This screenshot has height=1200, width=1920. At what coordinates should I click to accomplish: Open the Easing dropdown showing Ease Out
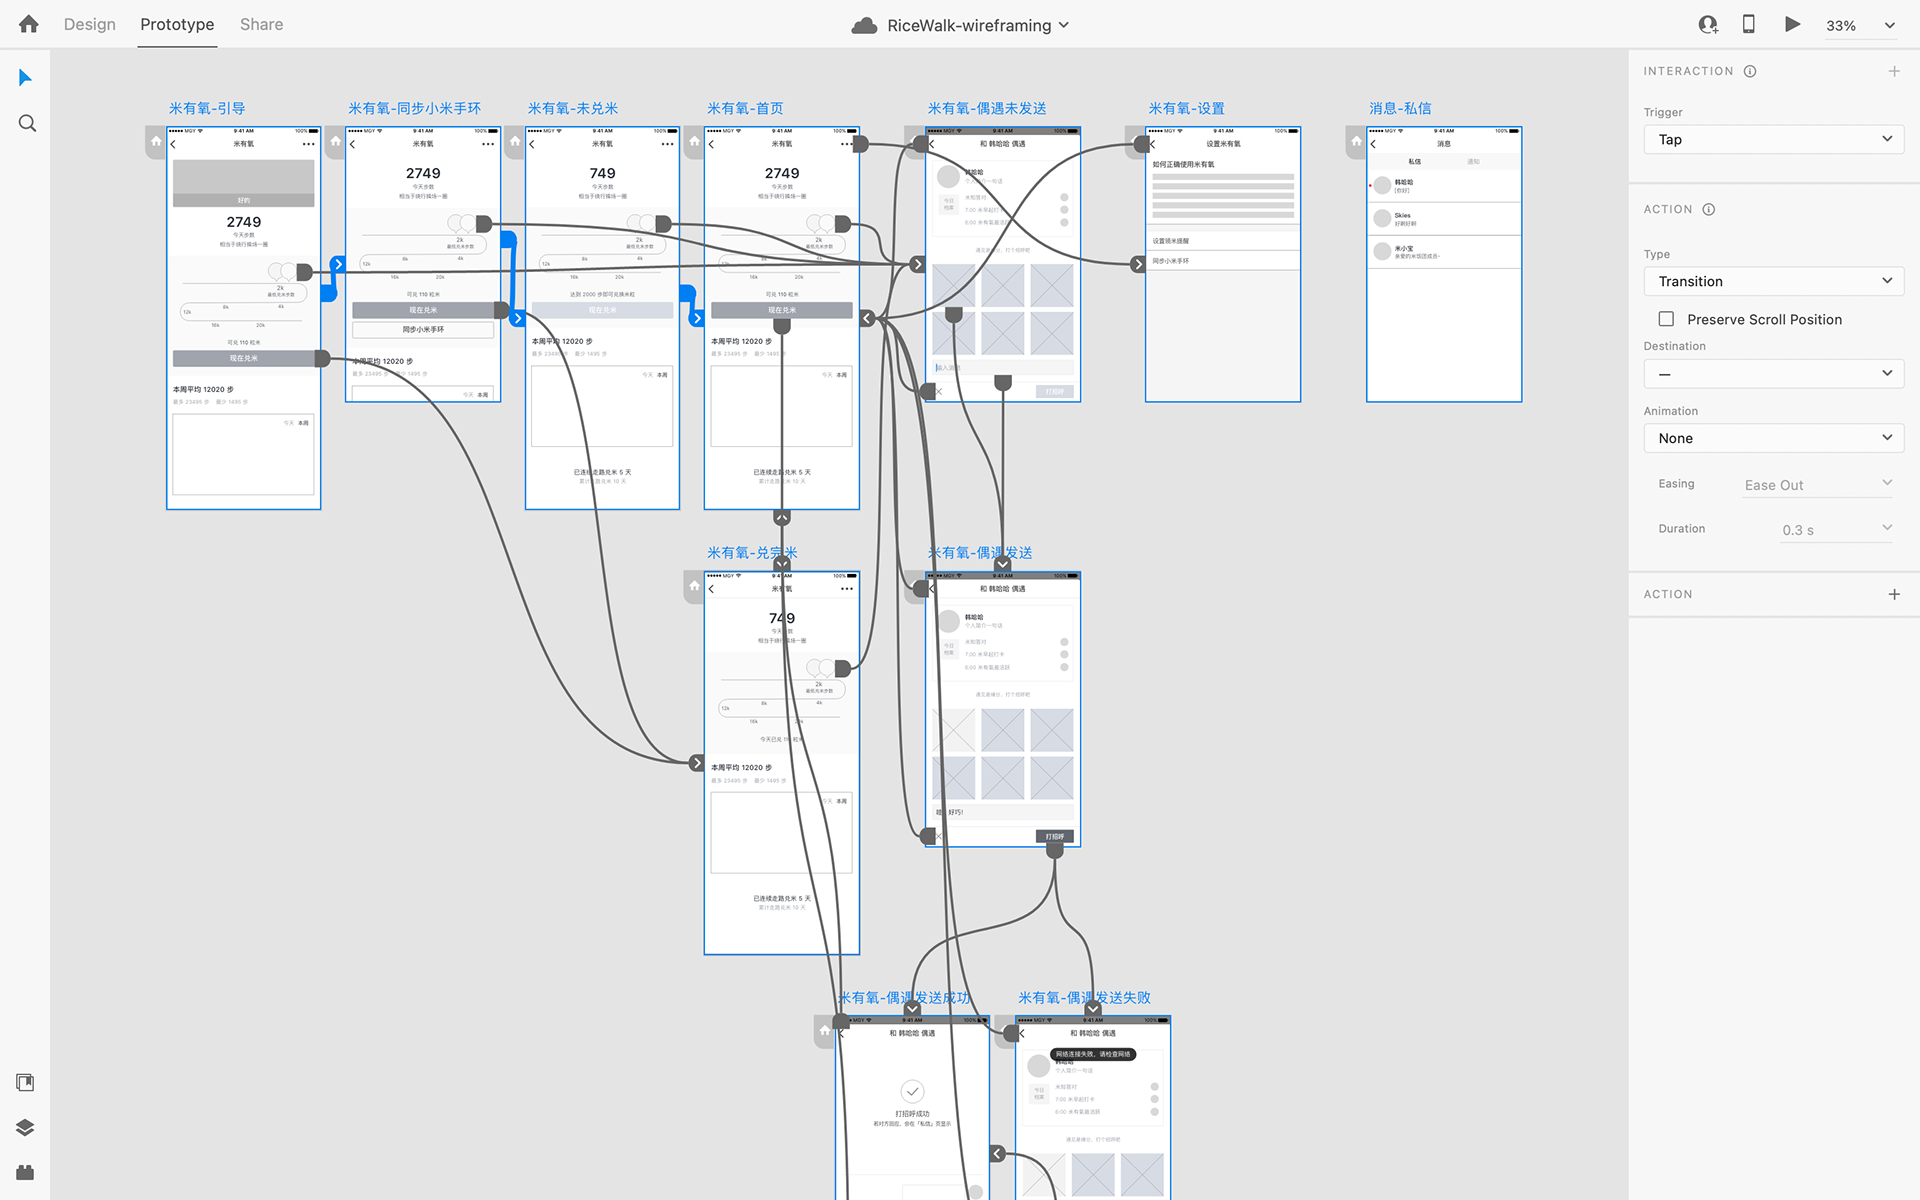pyautogui.click(x=1818, y=485)
